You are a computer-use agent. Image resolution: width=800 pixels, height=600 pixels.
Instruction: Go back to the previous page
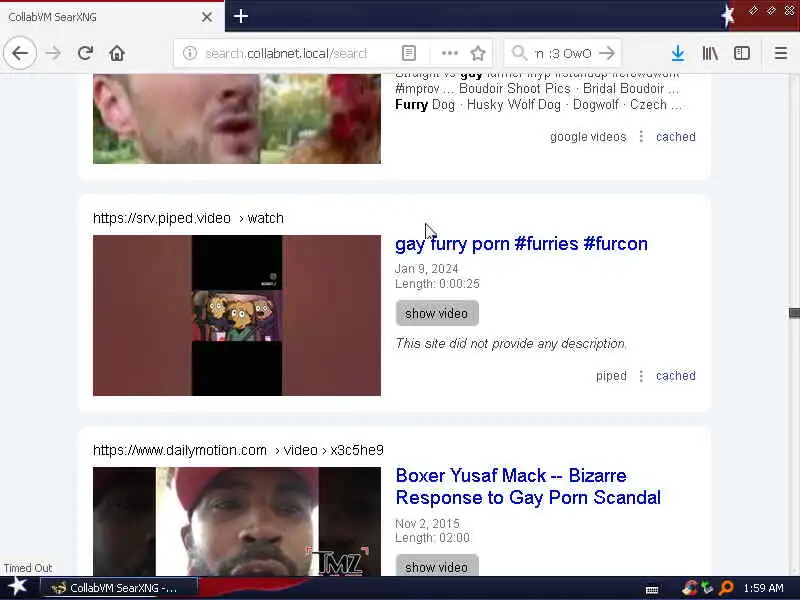click(20, 53)
